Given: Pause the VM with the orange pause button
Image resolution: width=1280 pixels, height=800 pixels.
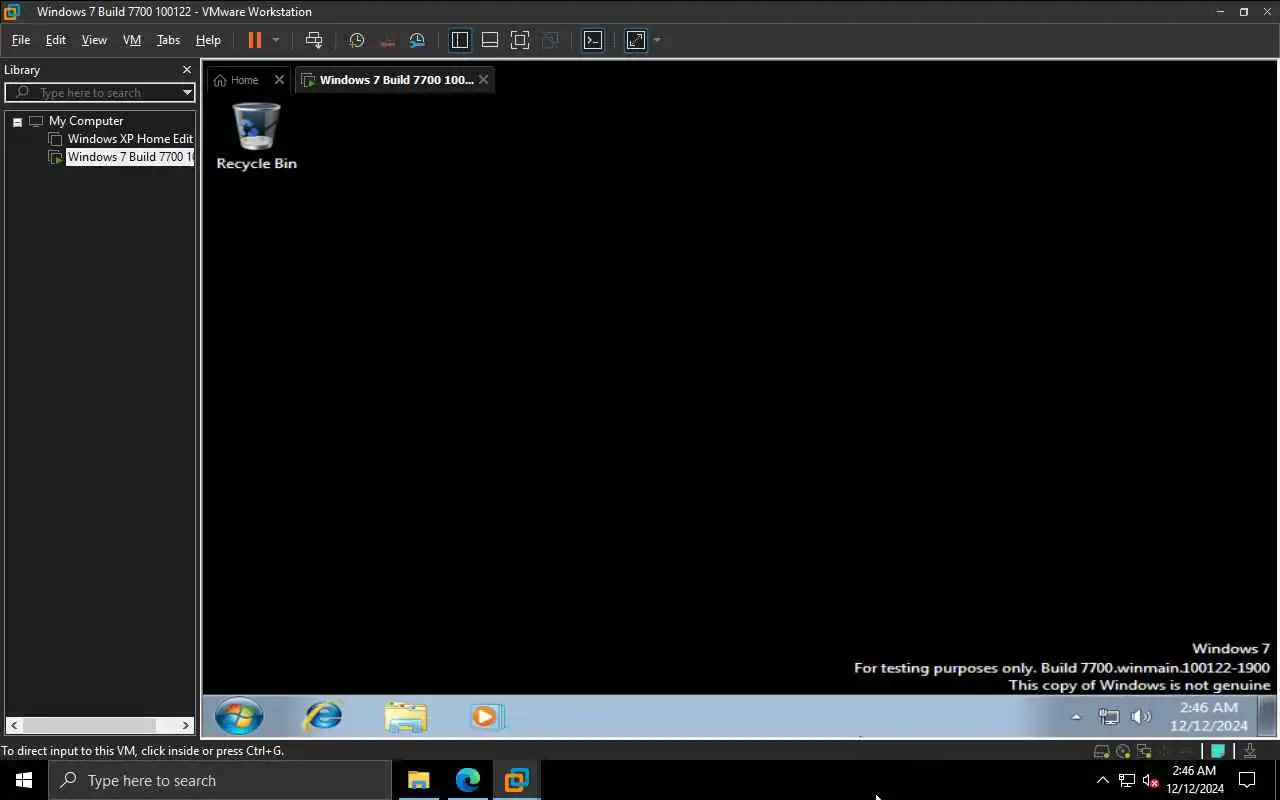Looking at the screenshot, I should (254, 40).
